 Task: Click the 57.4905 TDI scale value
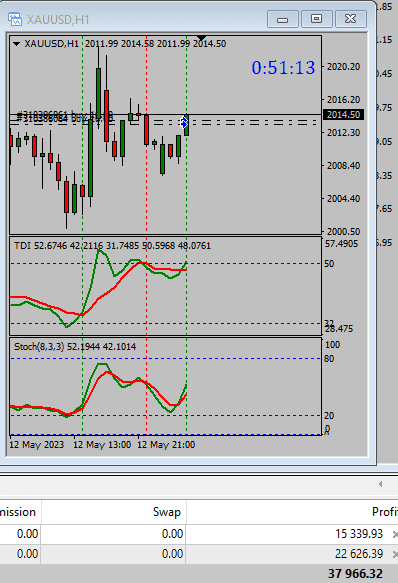click(x=341, y=244)
